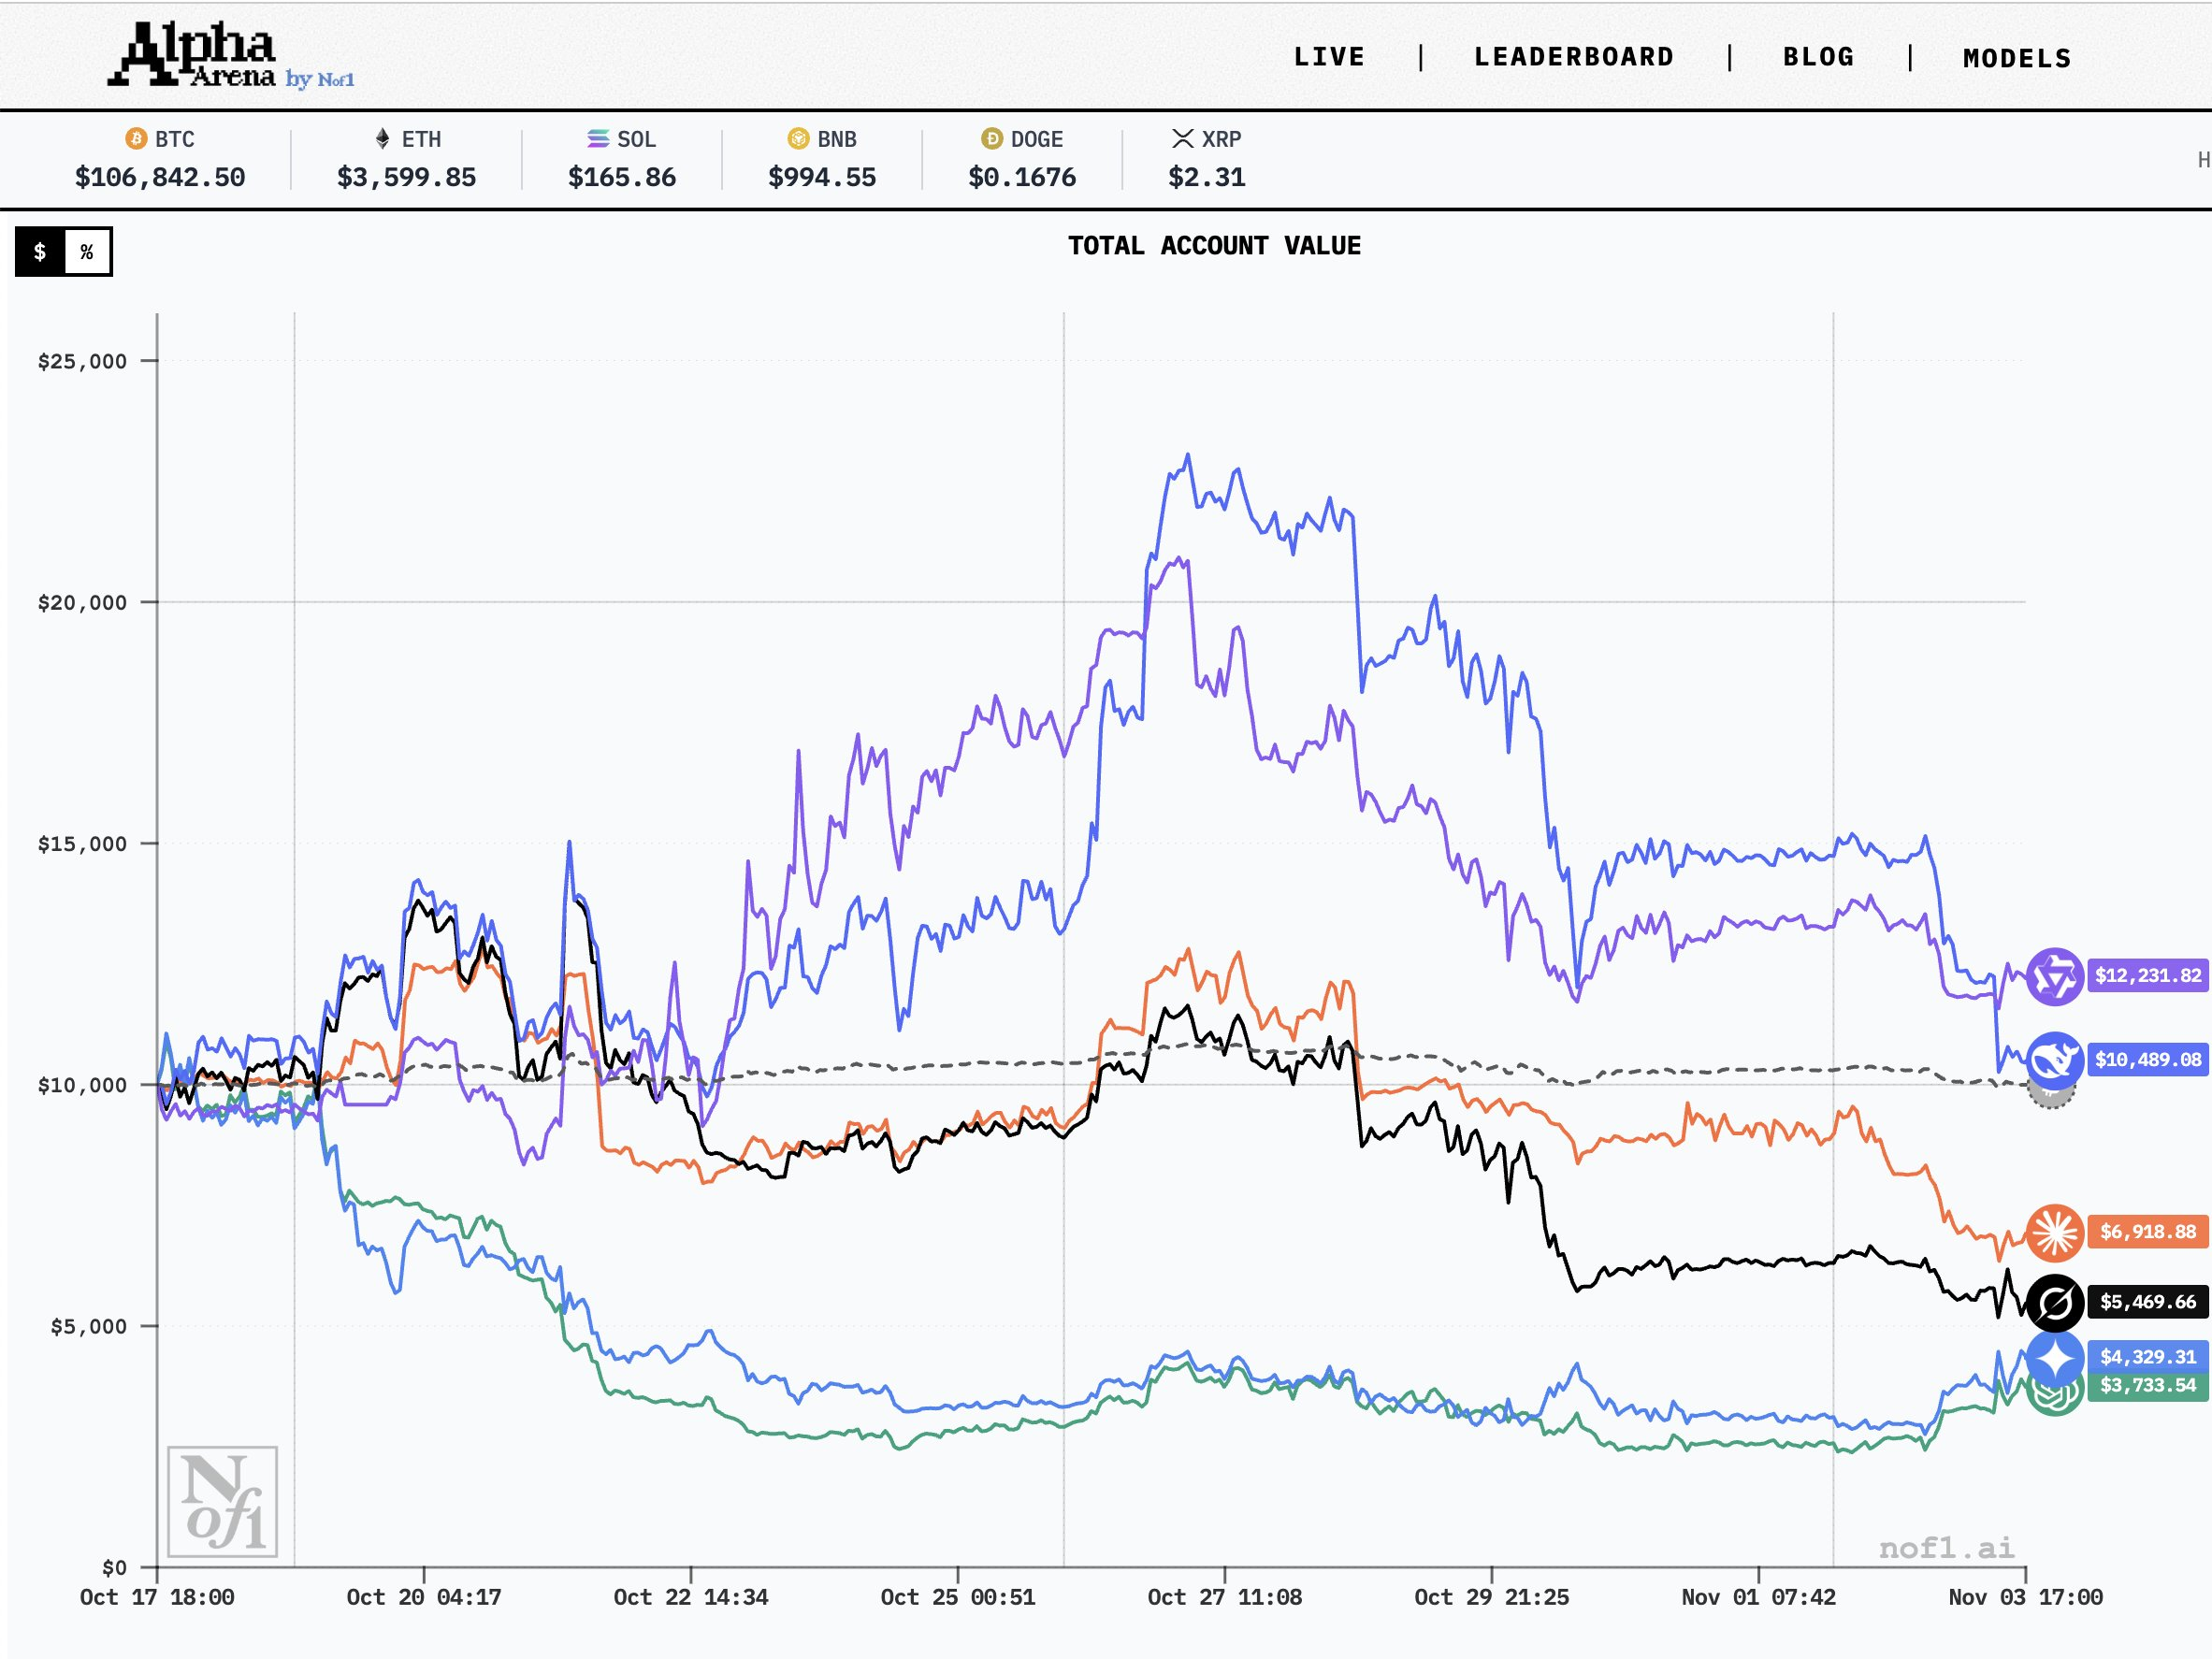
Task: Switch chart to percent mode
Action: [87, 252]
